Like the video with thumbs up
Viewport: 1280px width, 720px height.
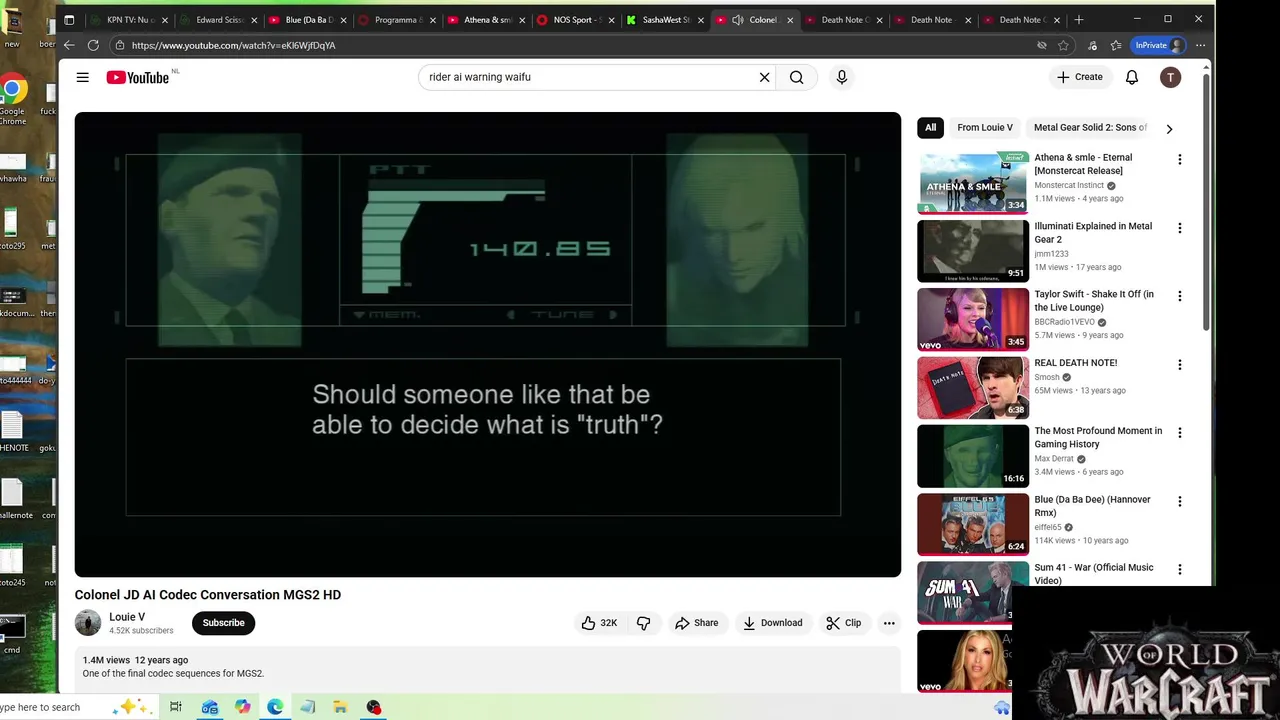600,623
